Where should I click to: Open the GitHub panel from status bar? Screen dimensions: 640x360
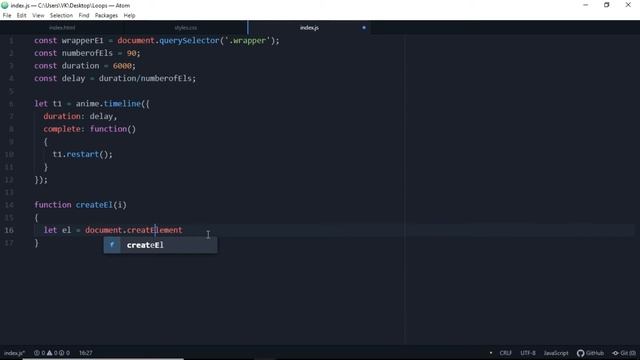point(590,353)
